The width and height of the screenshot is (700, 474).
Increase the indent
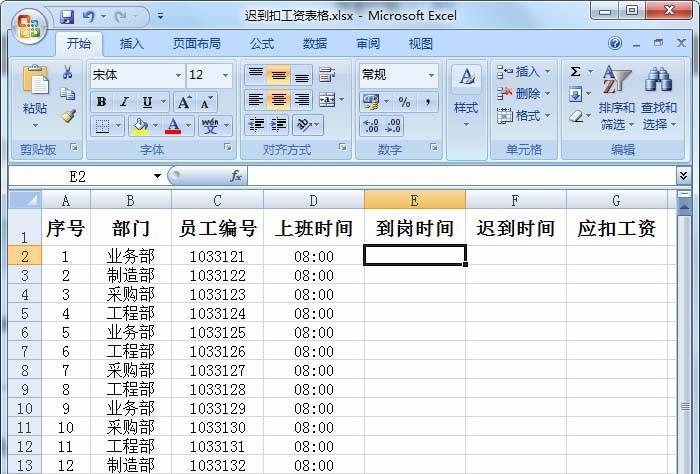click(279, 125)
